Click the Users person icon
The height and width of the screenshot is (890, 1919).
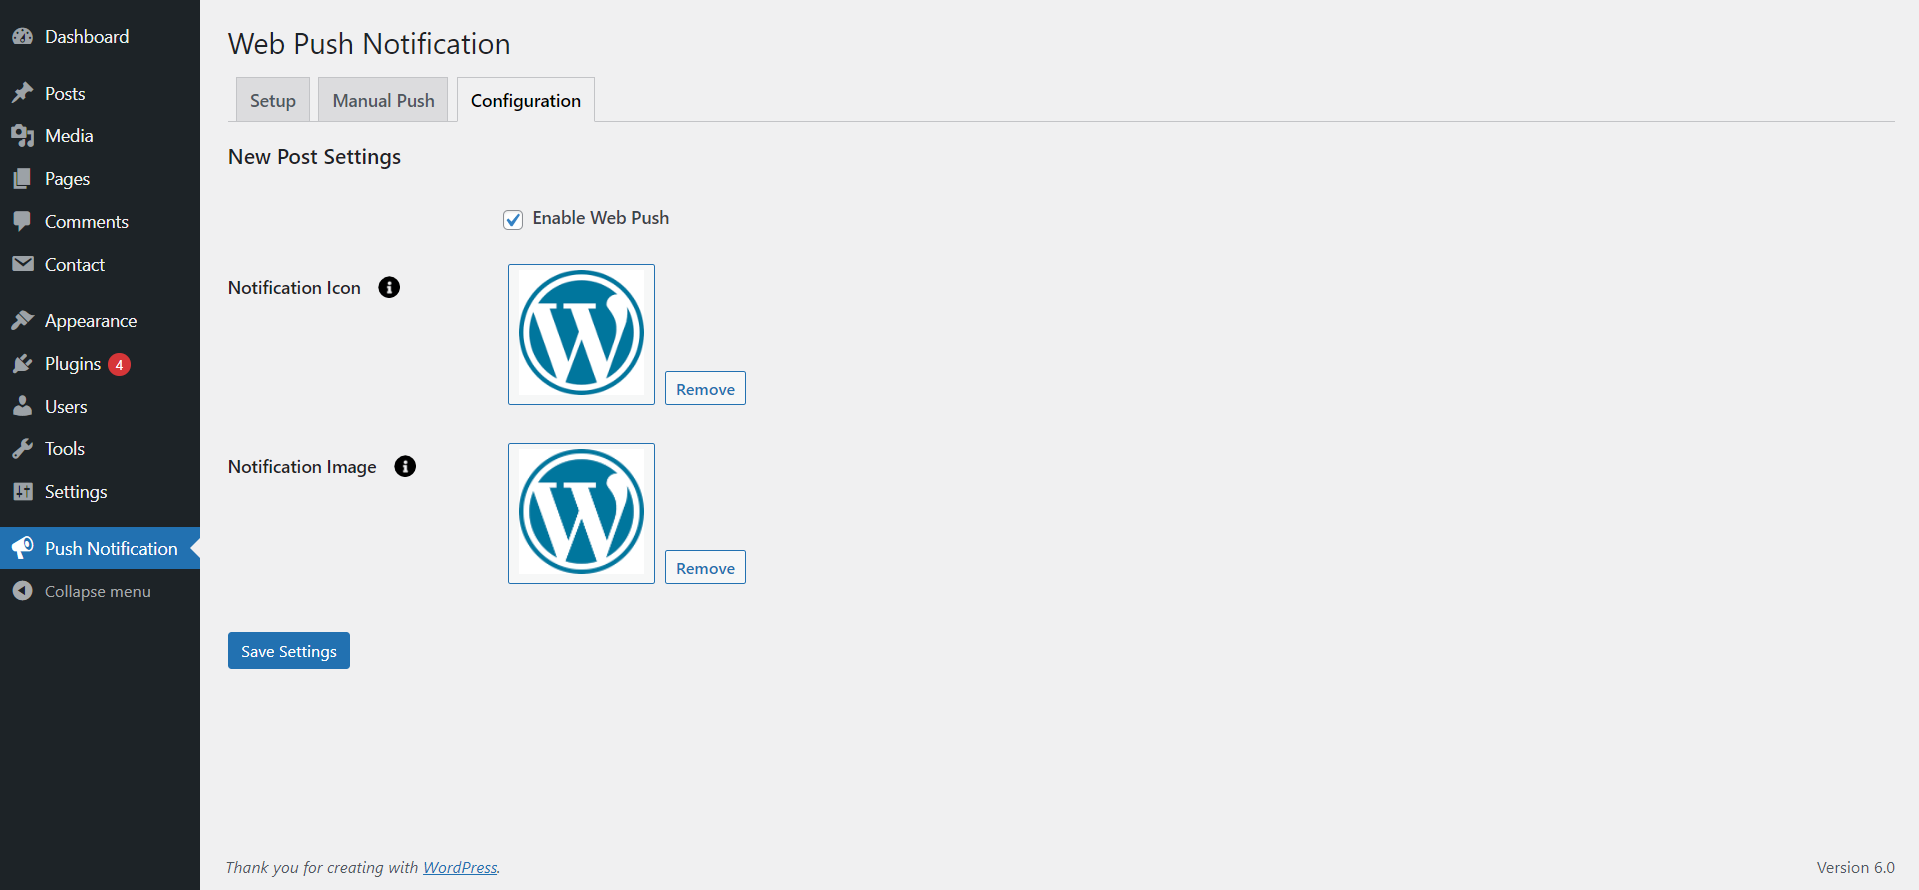pos(23,406)
